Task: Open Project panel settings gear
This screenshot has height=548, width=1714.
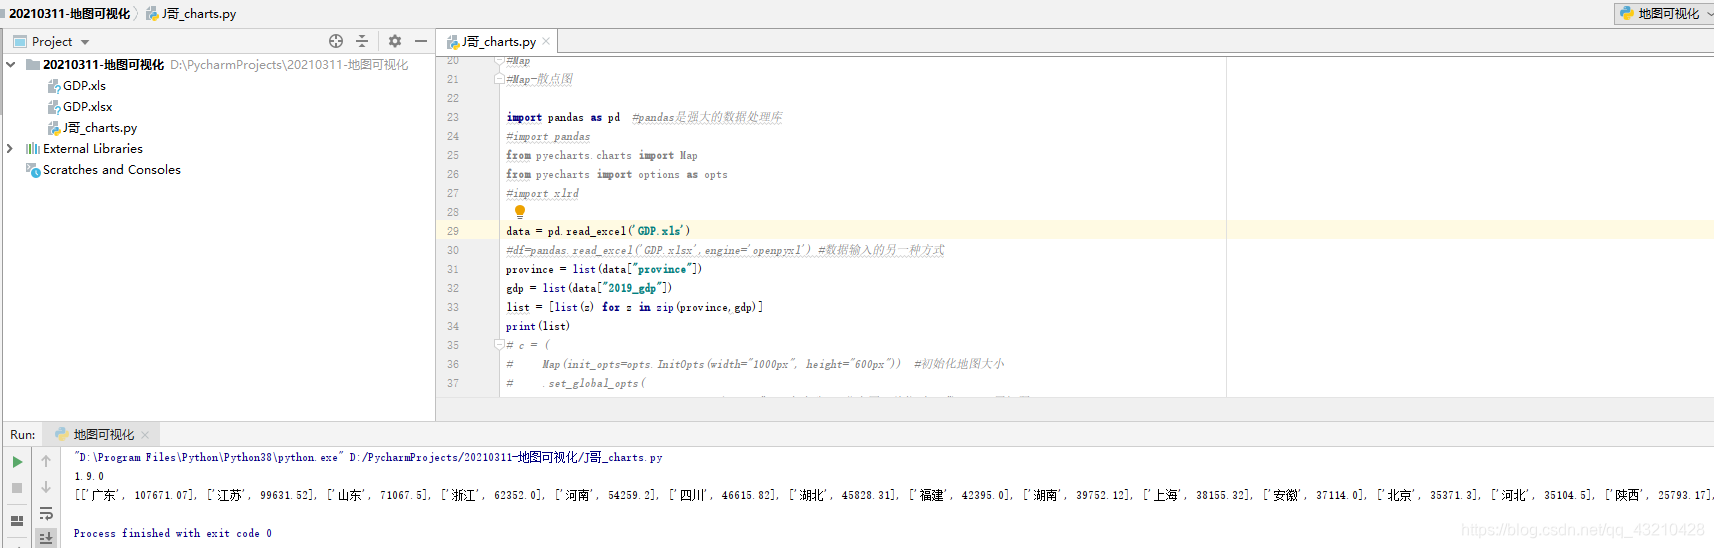Action: click(395, 41)
